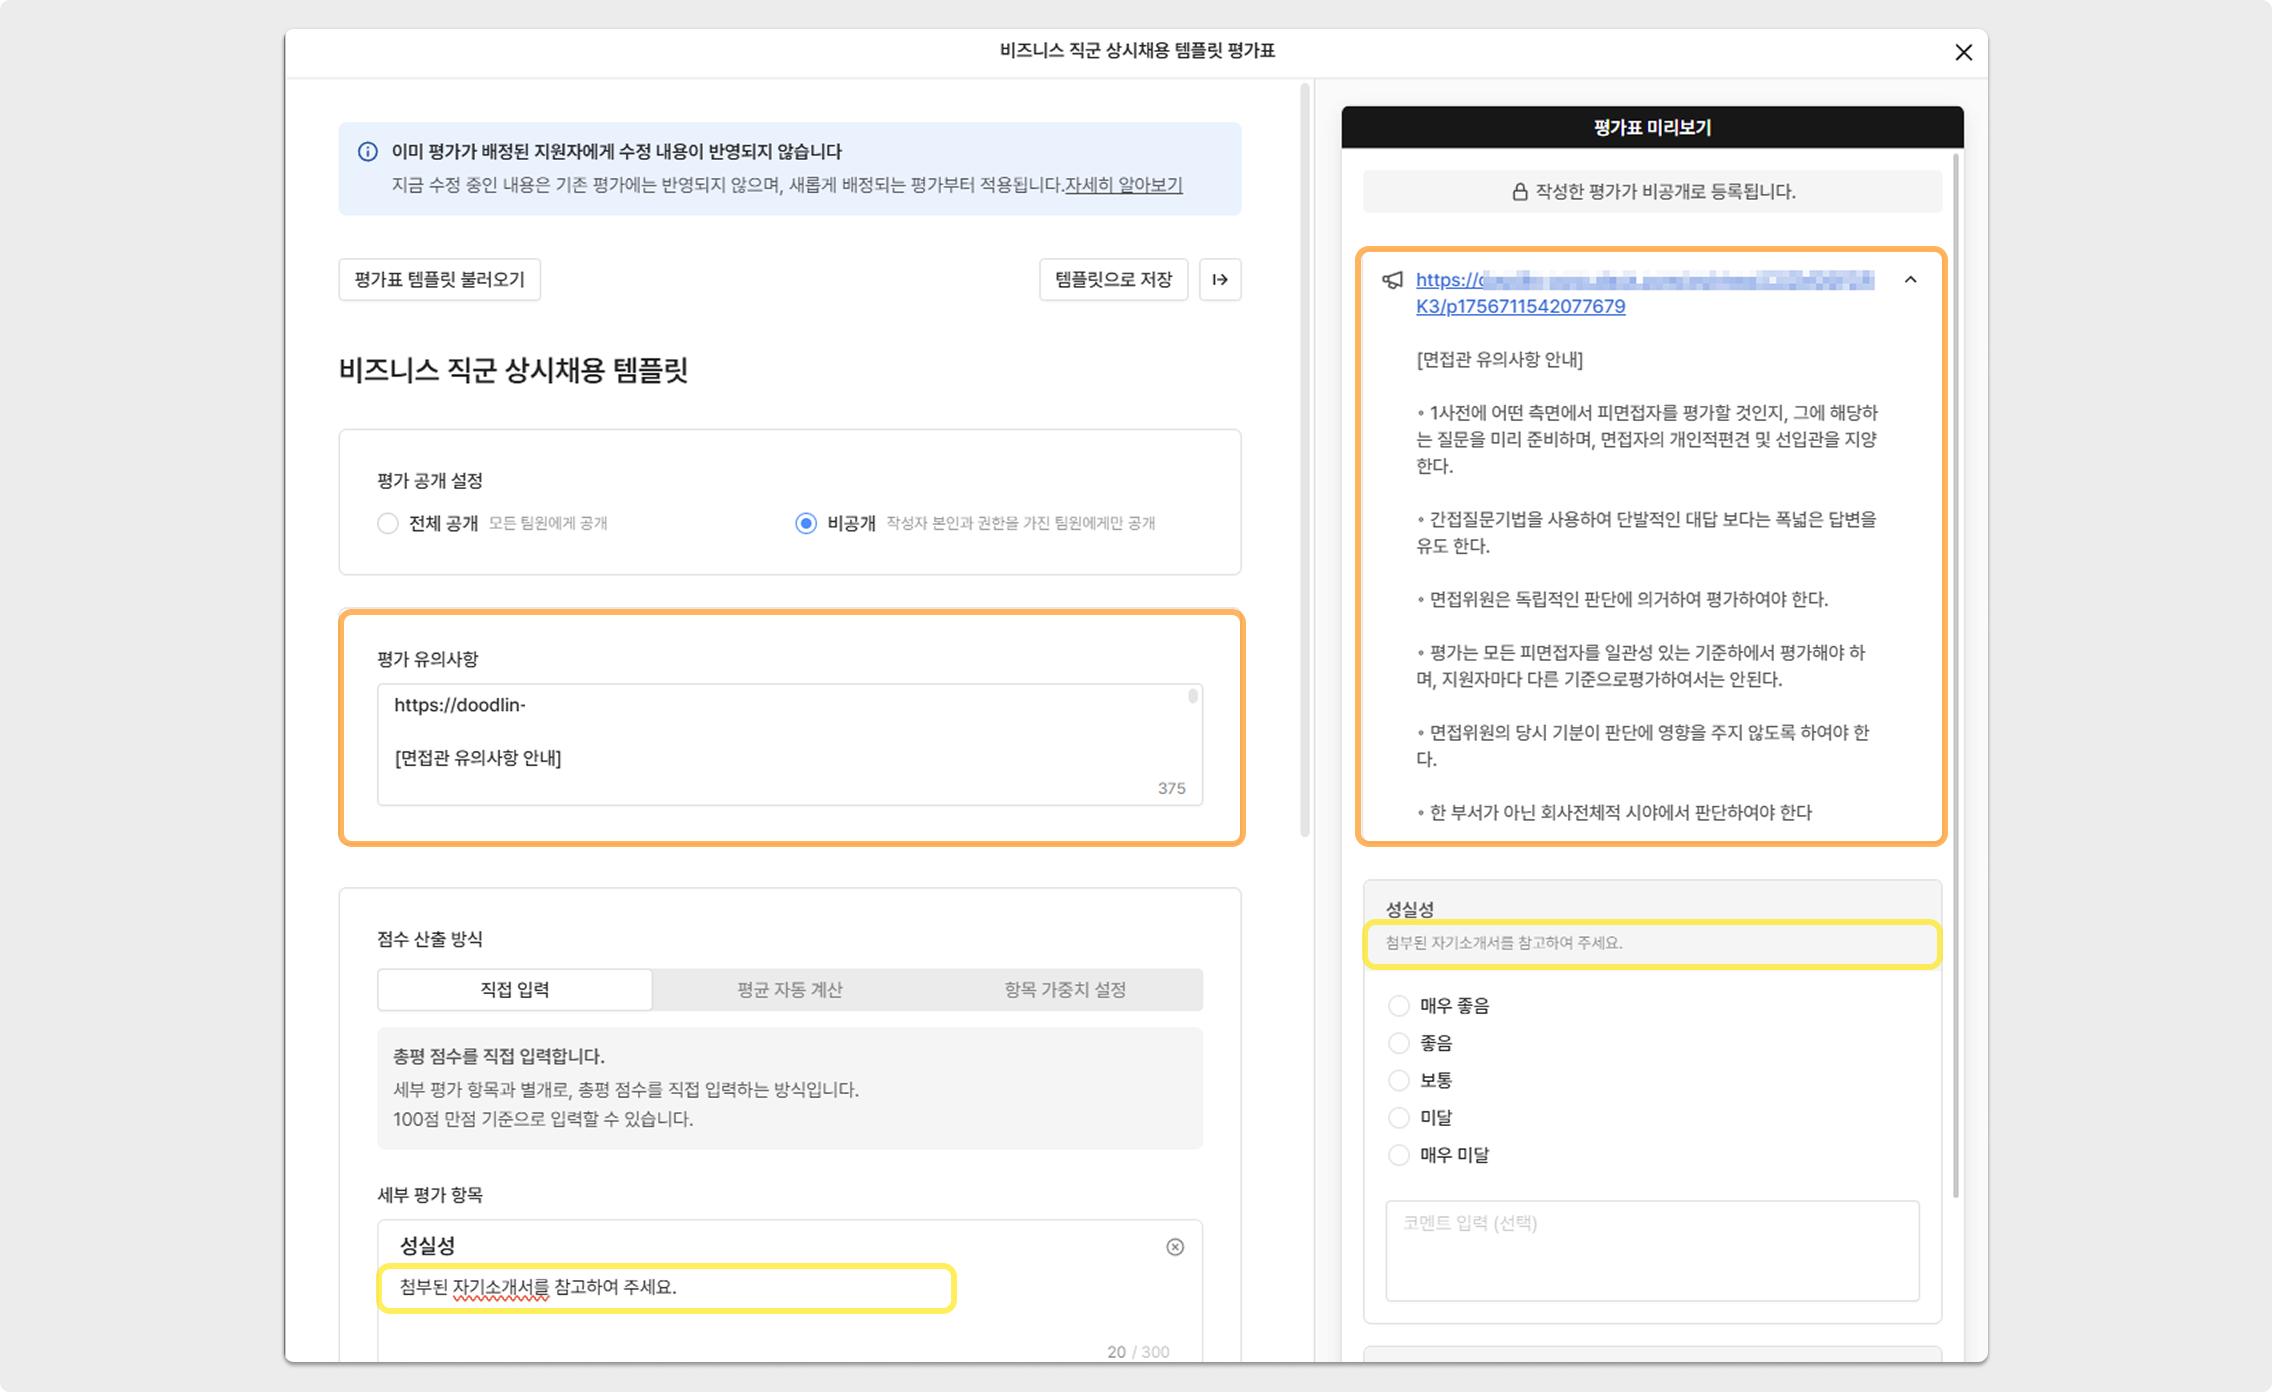2272x1392 pixels.
Task: Collapse the preview notice with the chevron
Action: [1910, 280]
